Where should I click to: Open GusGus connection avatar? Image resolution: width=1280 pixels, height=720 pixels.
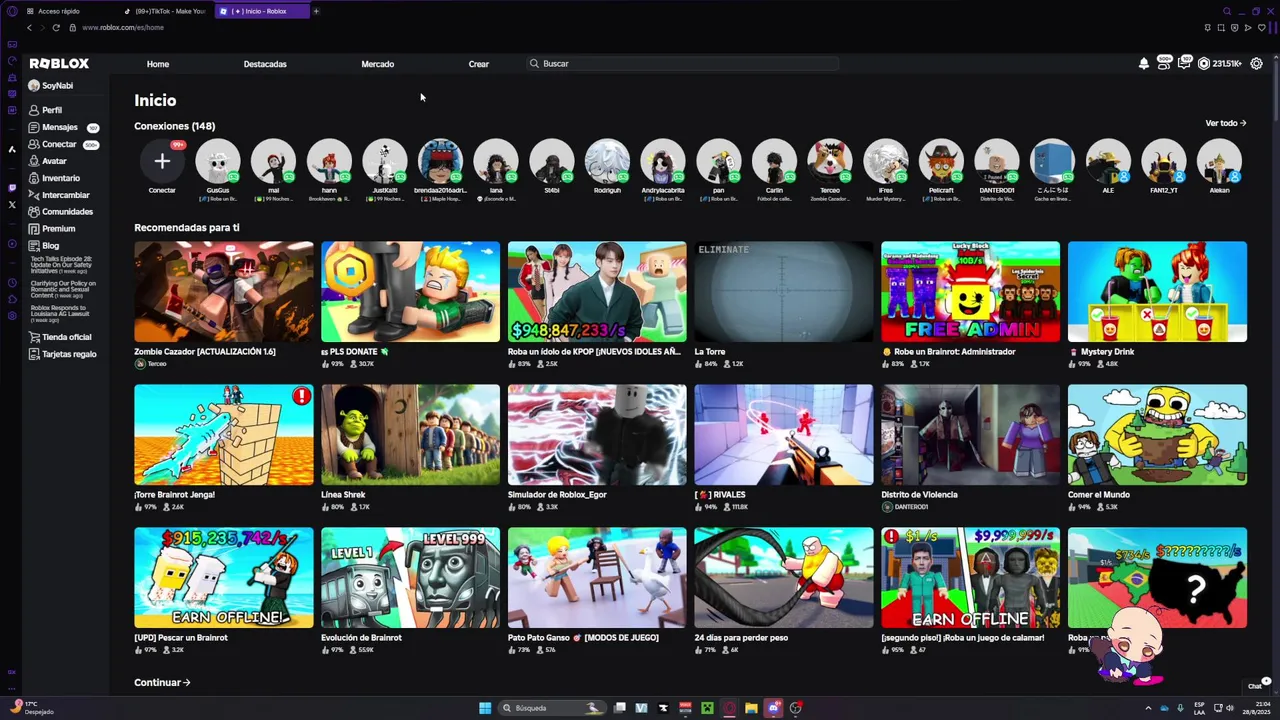218,161
